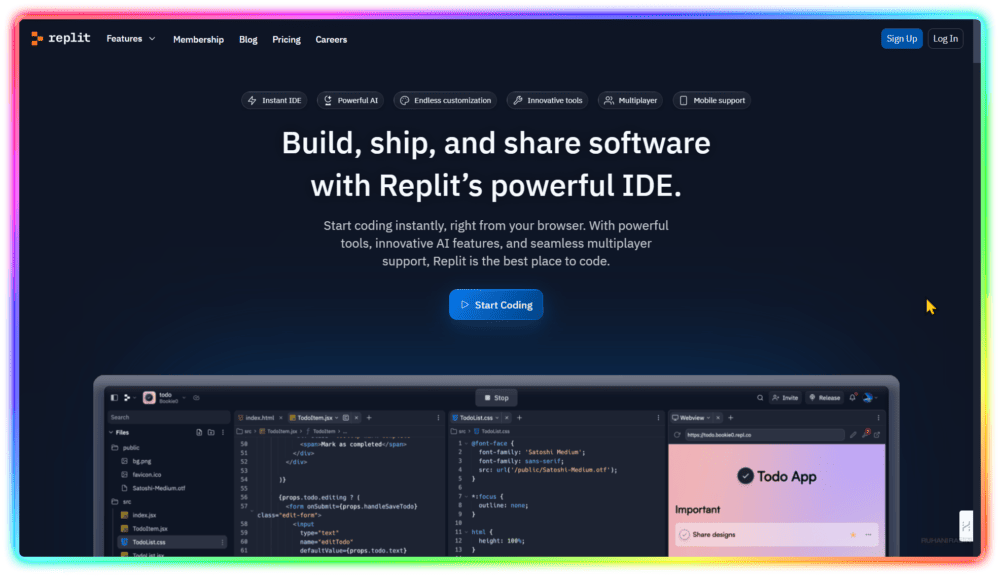Create a new file from the Files panel icon
Image resolution: width=1000 pixels, height=576 pixels.
(x=199, y=431)
